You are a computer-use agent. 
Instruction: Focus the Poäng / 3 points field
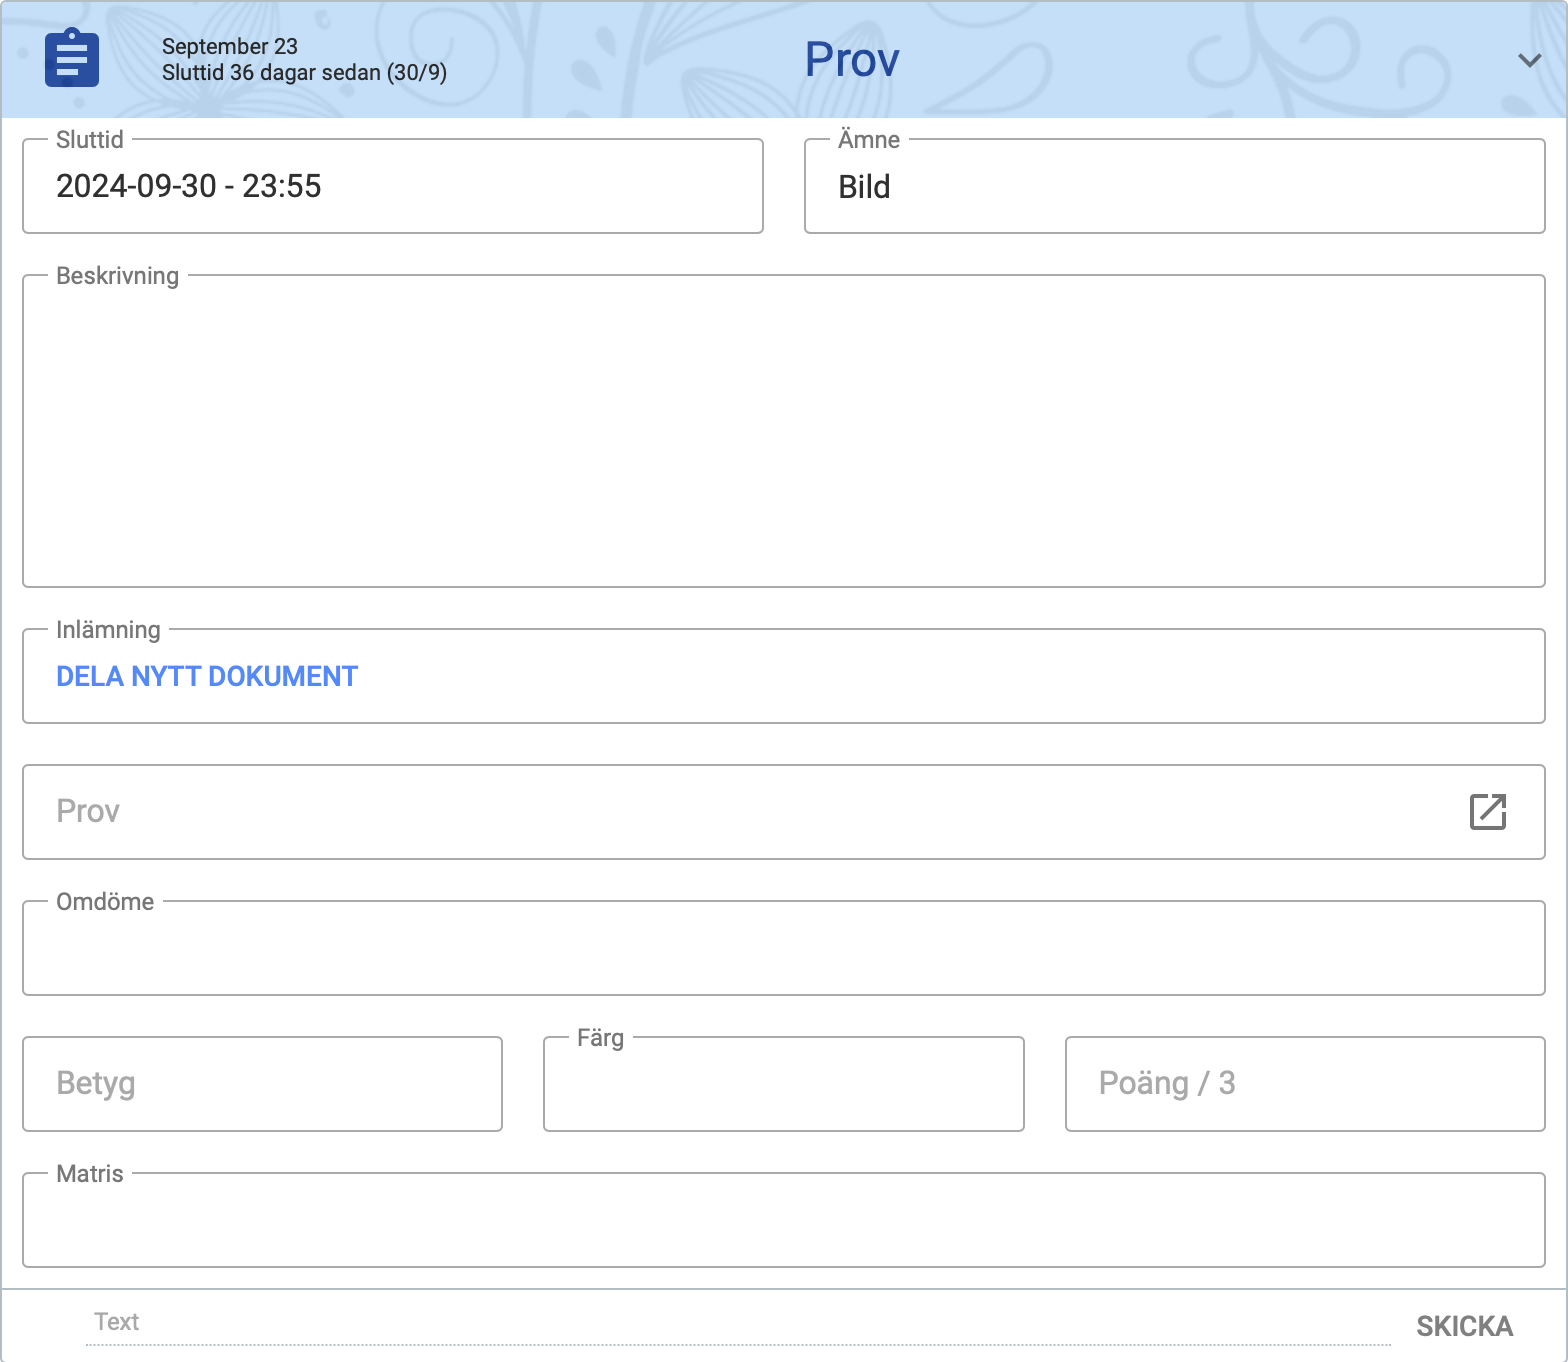(x=1304, y=1084)
